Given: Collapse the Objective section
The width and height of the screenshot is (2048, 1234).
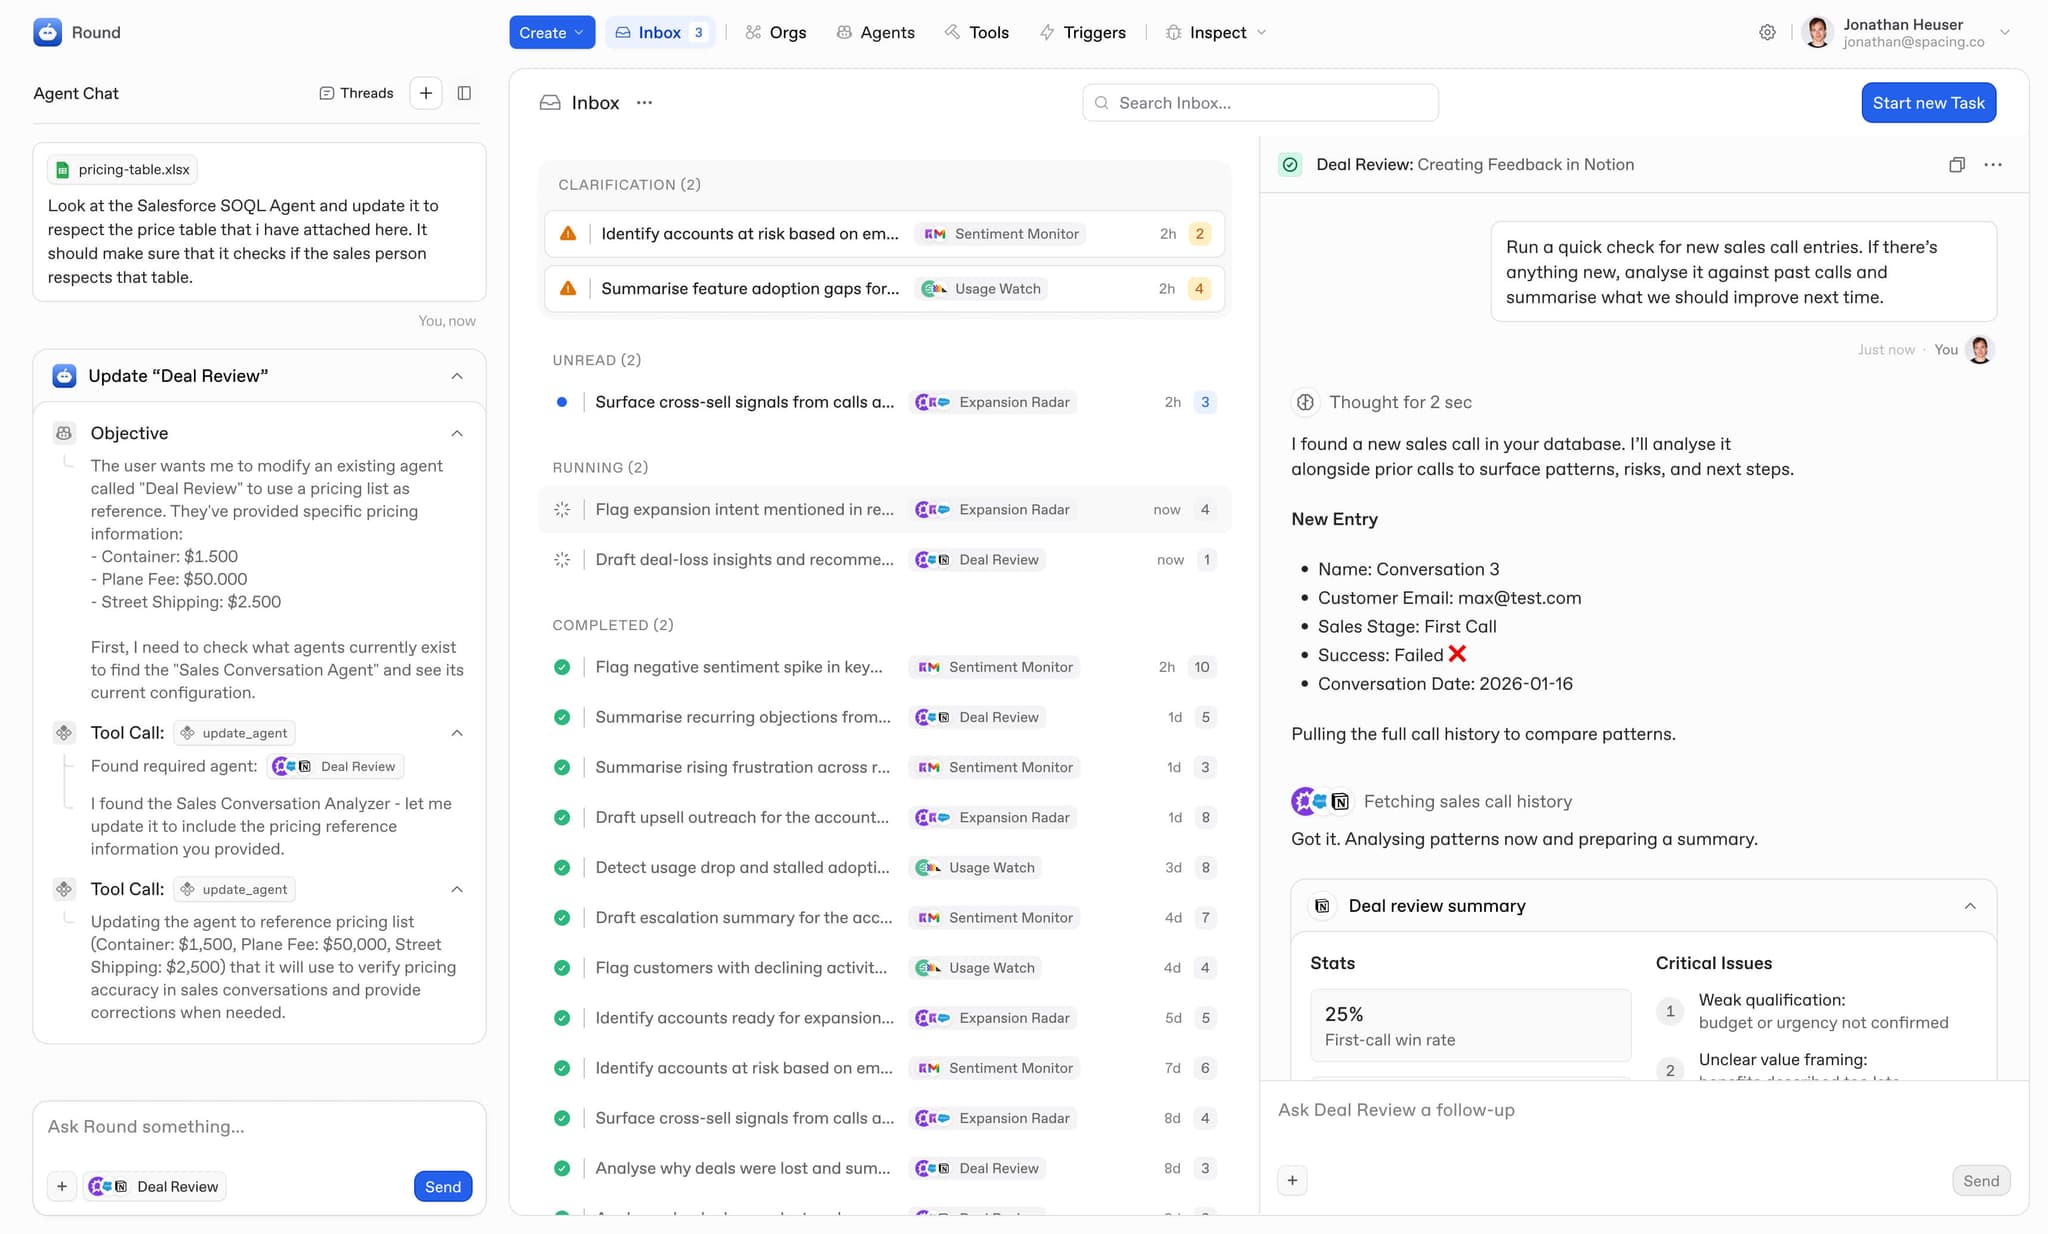Looking at the screenshot, I should 457,433.
